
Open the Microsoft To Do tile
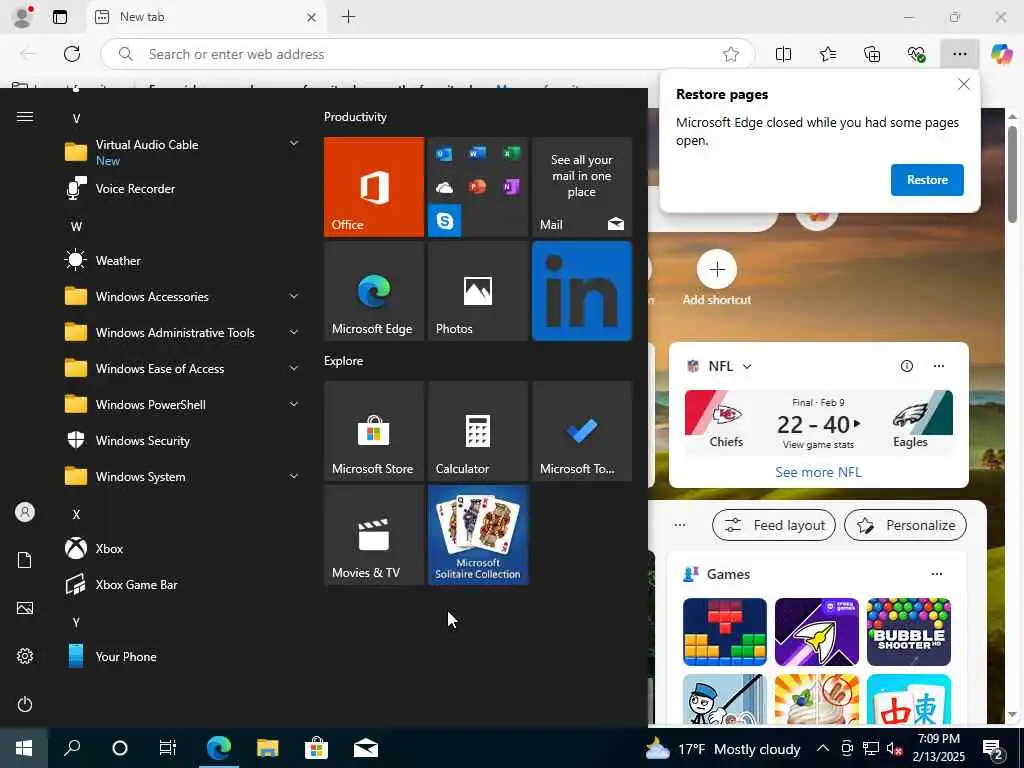(582, 431)
